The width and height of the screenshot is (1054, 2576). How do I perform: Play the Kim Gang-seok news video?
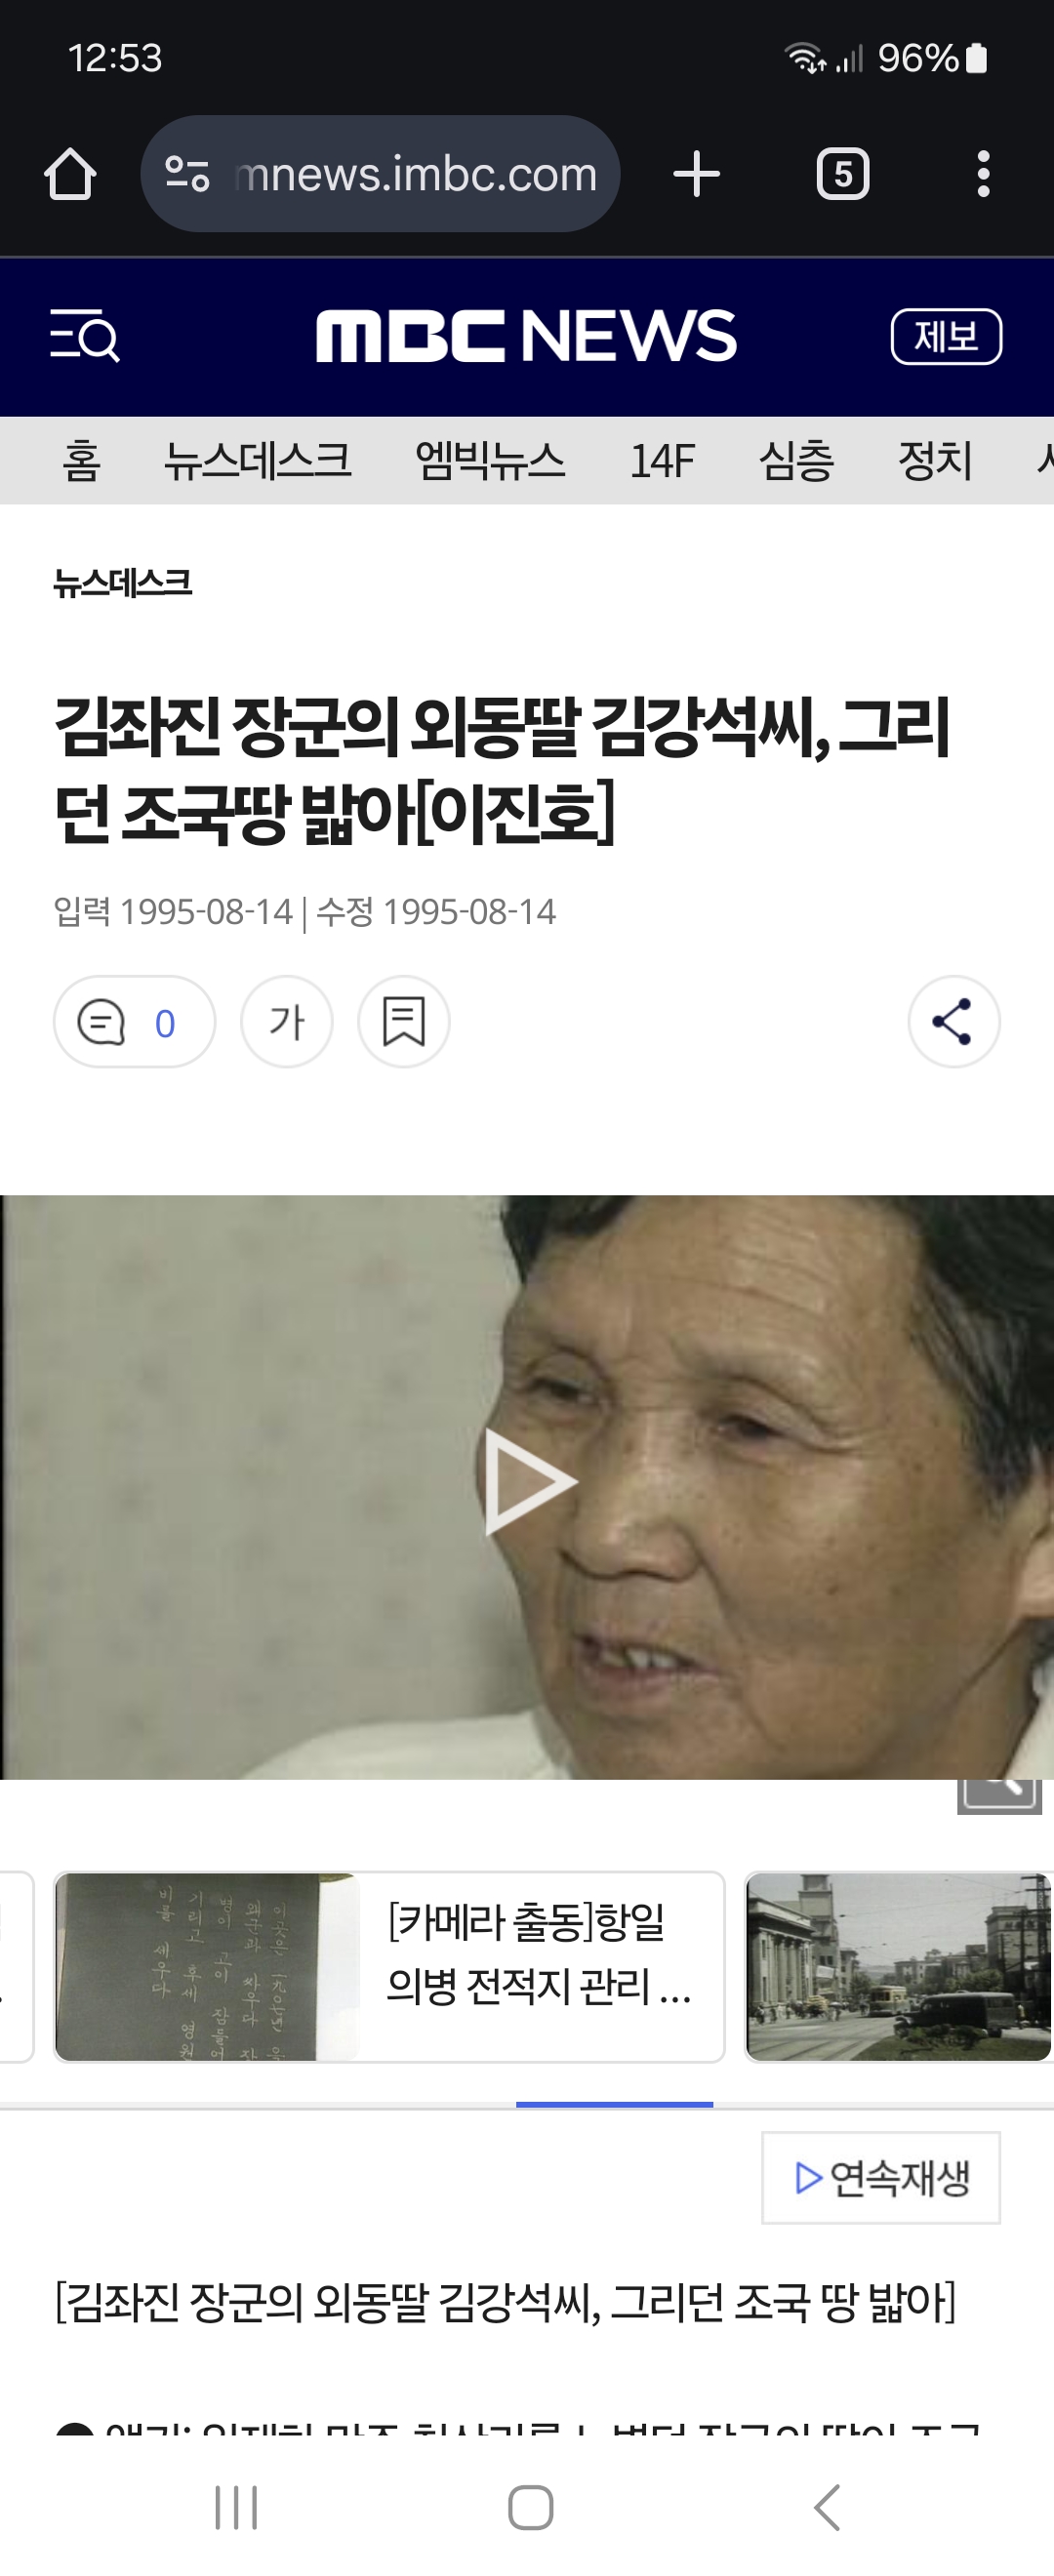[529, 1482]
